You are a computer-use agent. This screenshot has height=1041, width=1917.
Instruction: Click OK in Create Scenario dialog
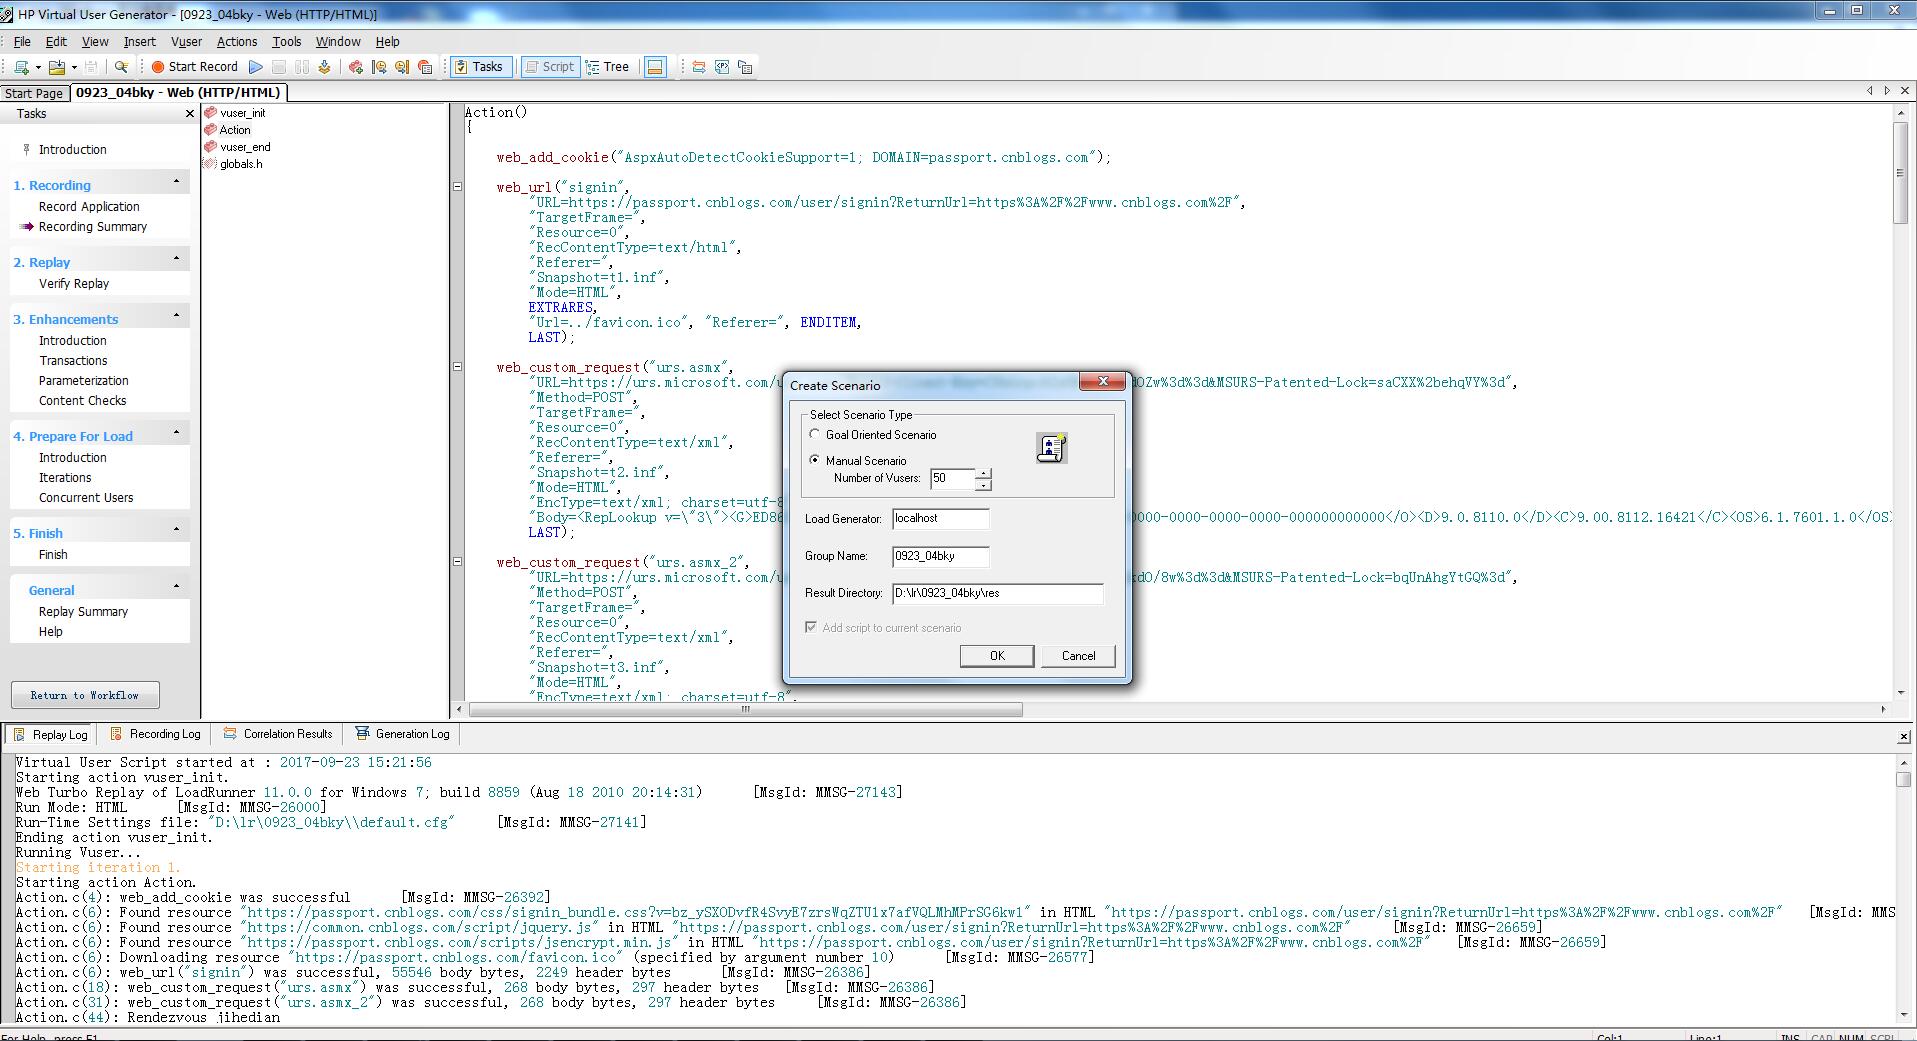[997, 656]
